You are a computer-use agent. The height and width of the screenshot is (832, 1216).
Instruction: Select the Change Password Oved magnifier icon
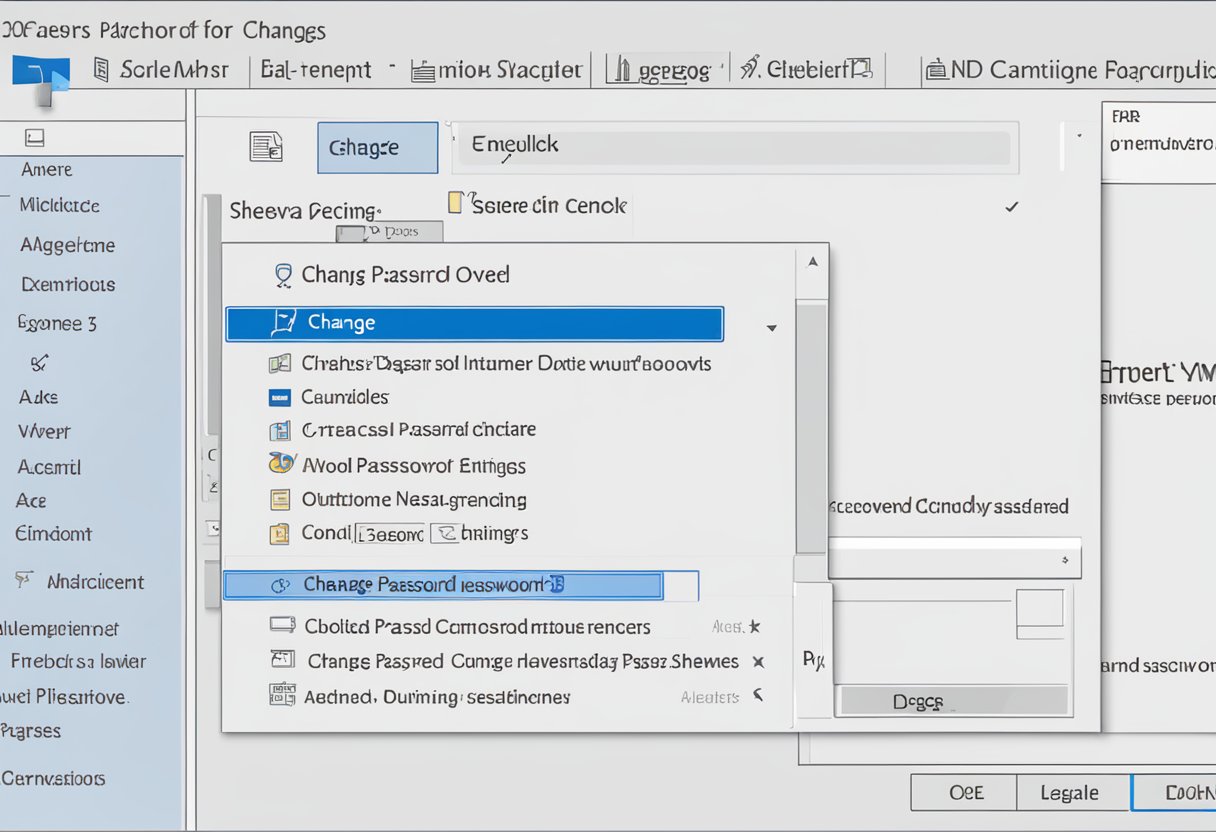click(x=283, y=274)
